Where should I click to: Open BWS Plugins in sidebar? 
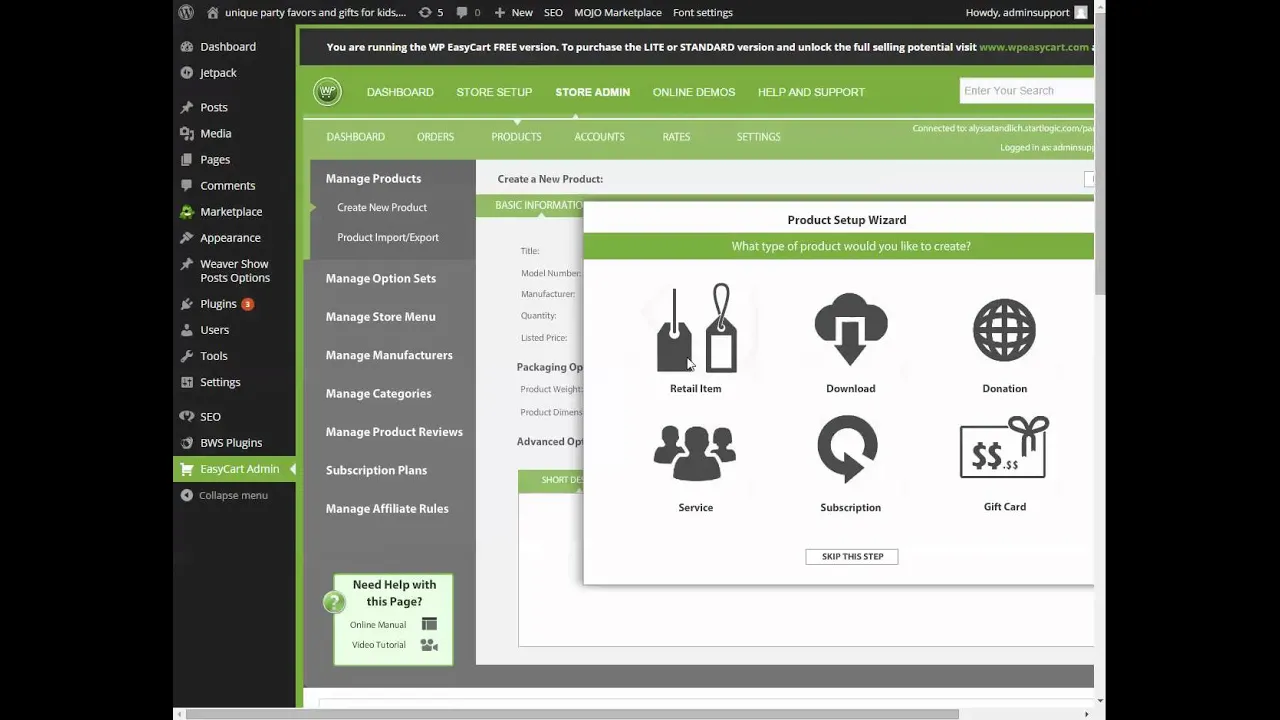(x=231, y=442)
